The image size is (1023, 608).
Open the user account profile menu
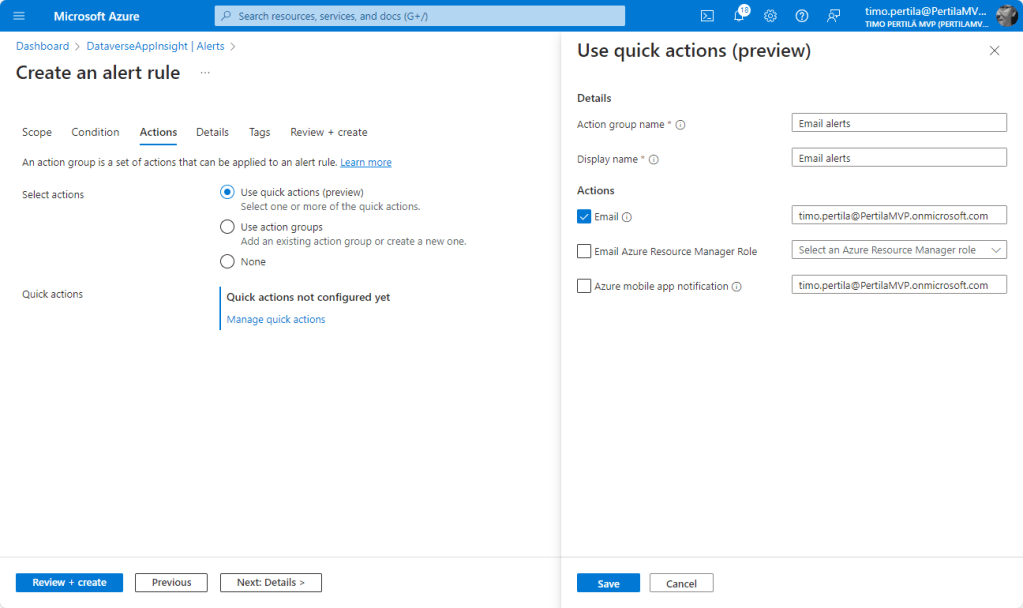tap(940, 16)
